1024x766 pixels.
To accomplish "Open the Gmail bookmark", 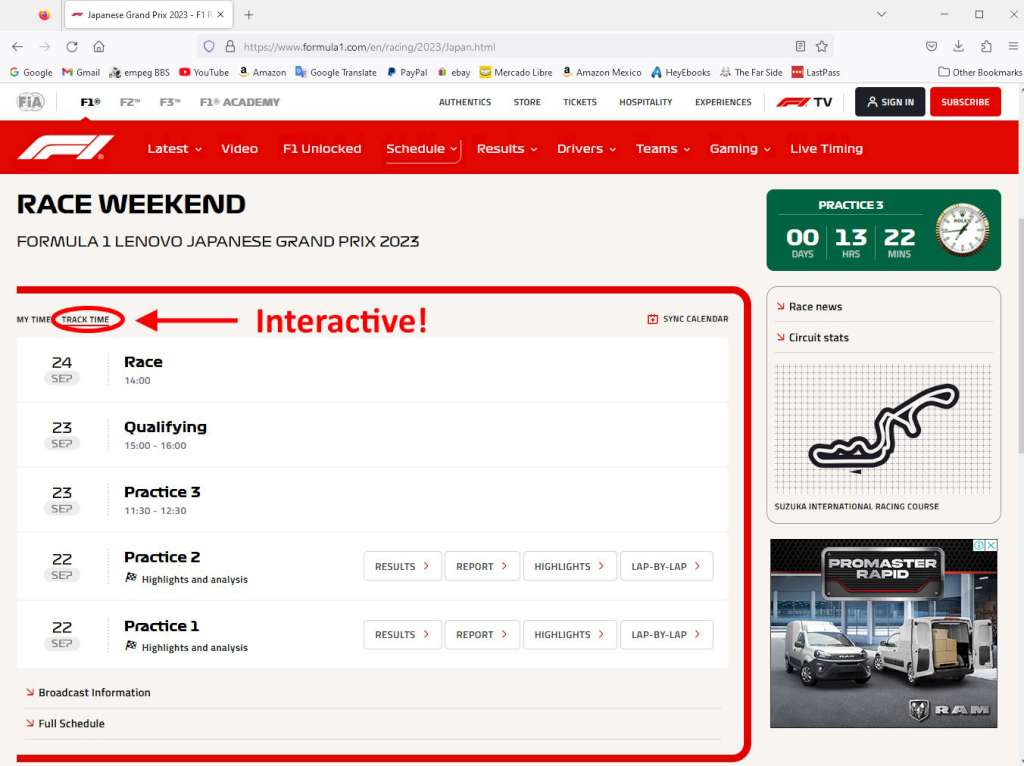I will (x=81, y=72).
